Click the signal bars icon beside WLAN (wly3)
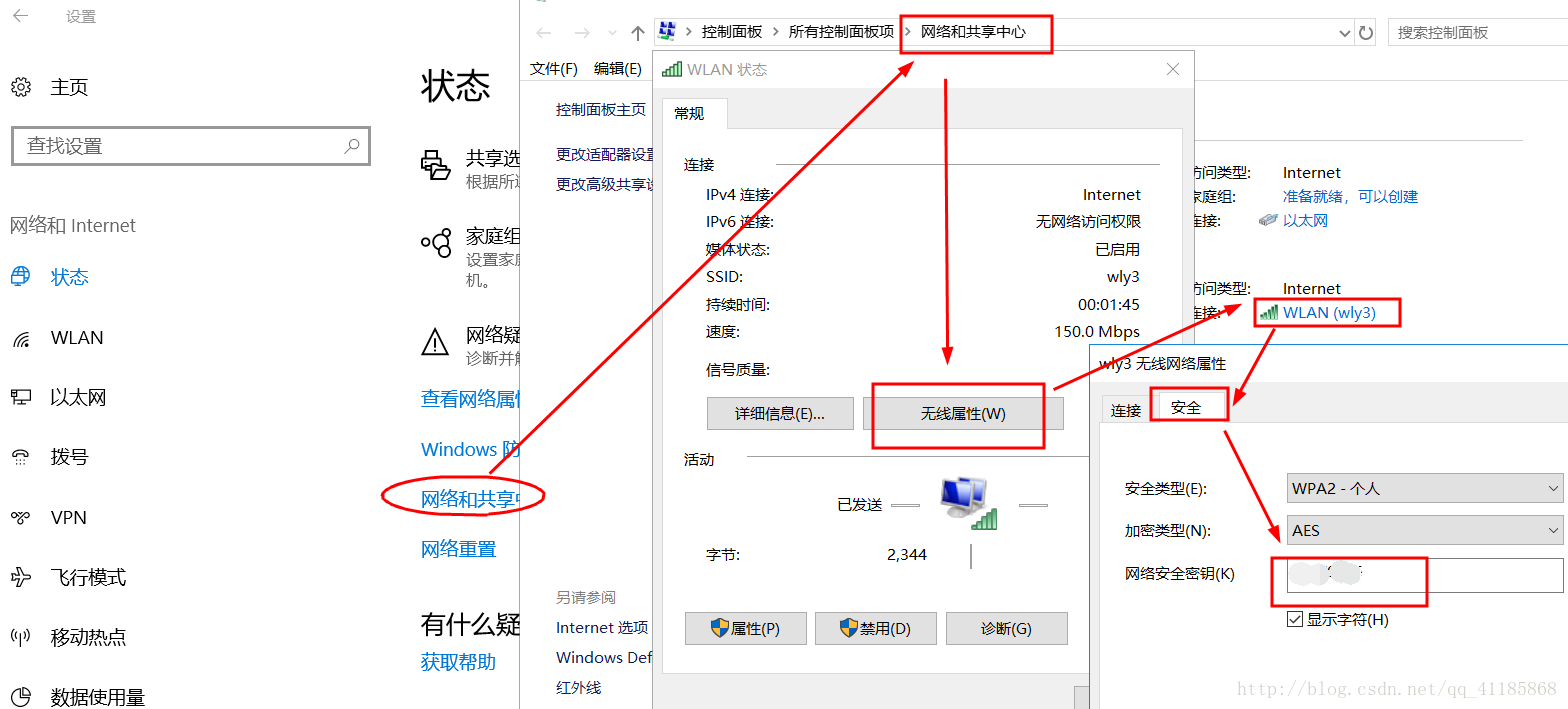This screenshot has width=1568, height=709. [1268, 312]
